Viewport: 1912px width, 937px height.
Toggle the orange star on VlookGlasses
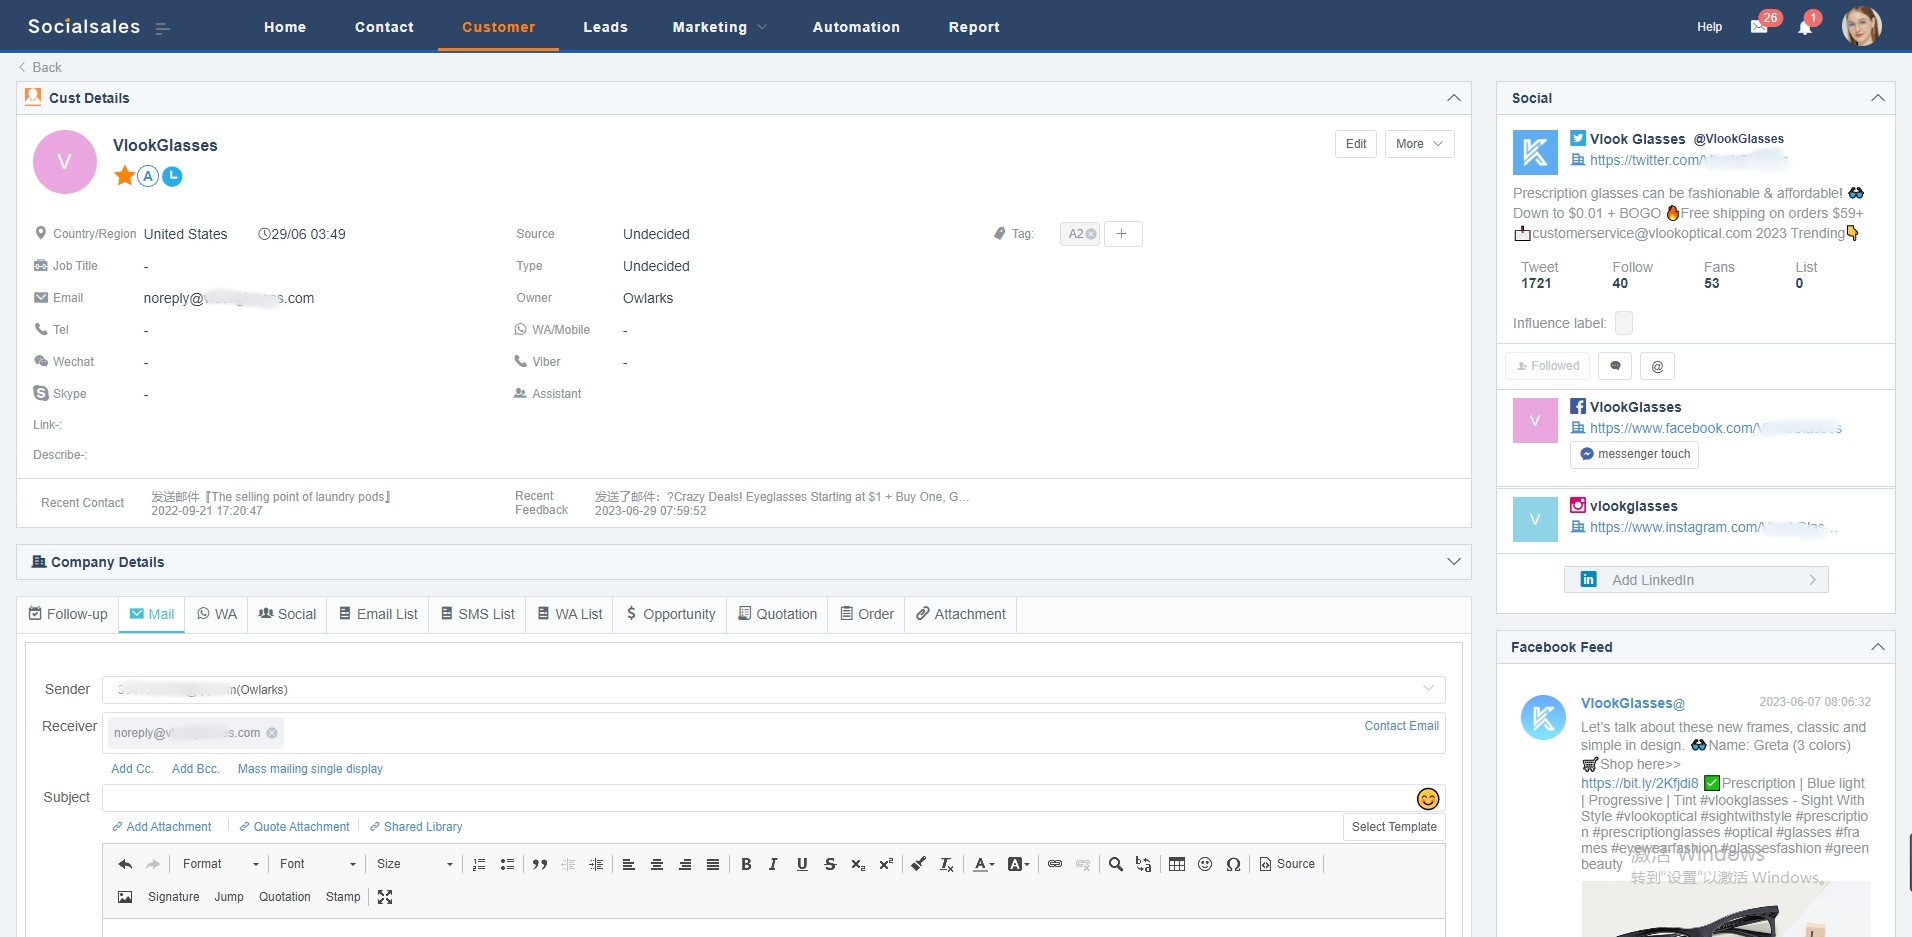pos(124,176)
